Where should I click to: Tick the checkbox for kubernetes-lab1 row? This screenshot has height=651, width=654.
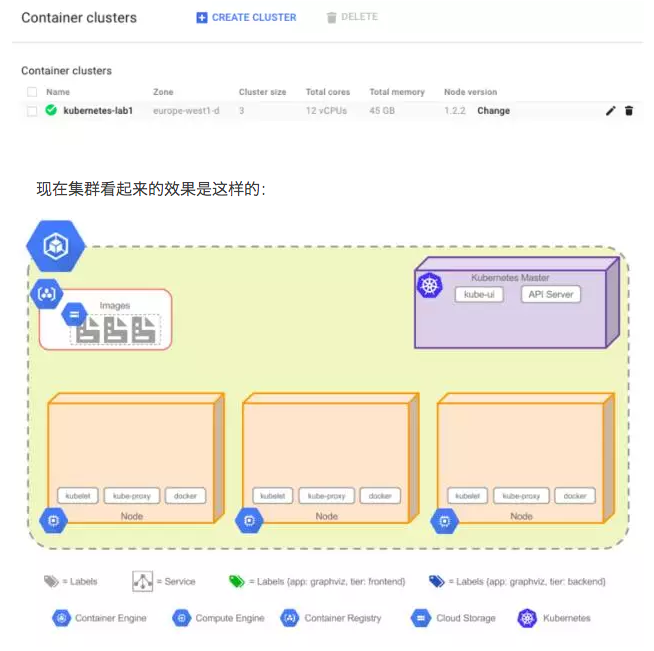[32, 111]
